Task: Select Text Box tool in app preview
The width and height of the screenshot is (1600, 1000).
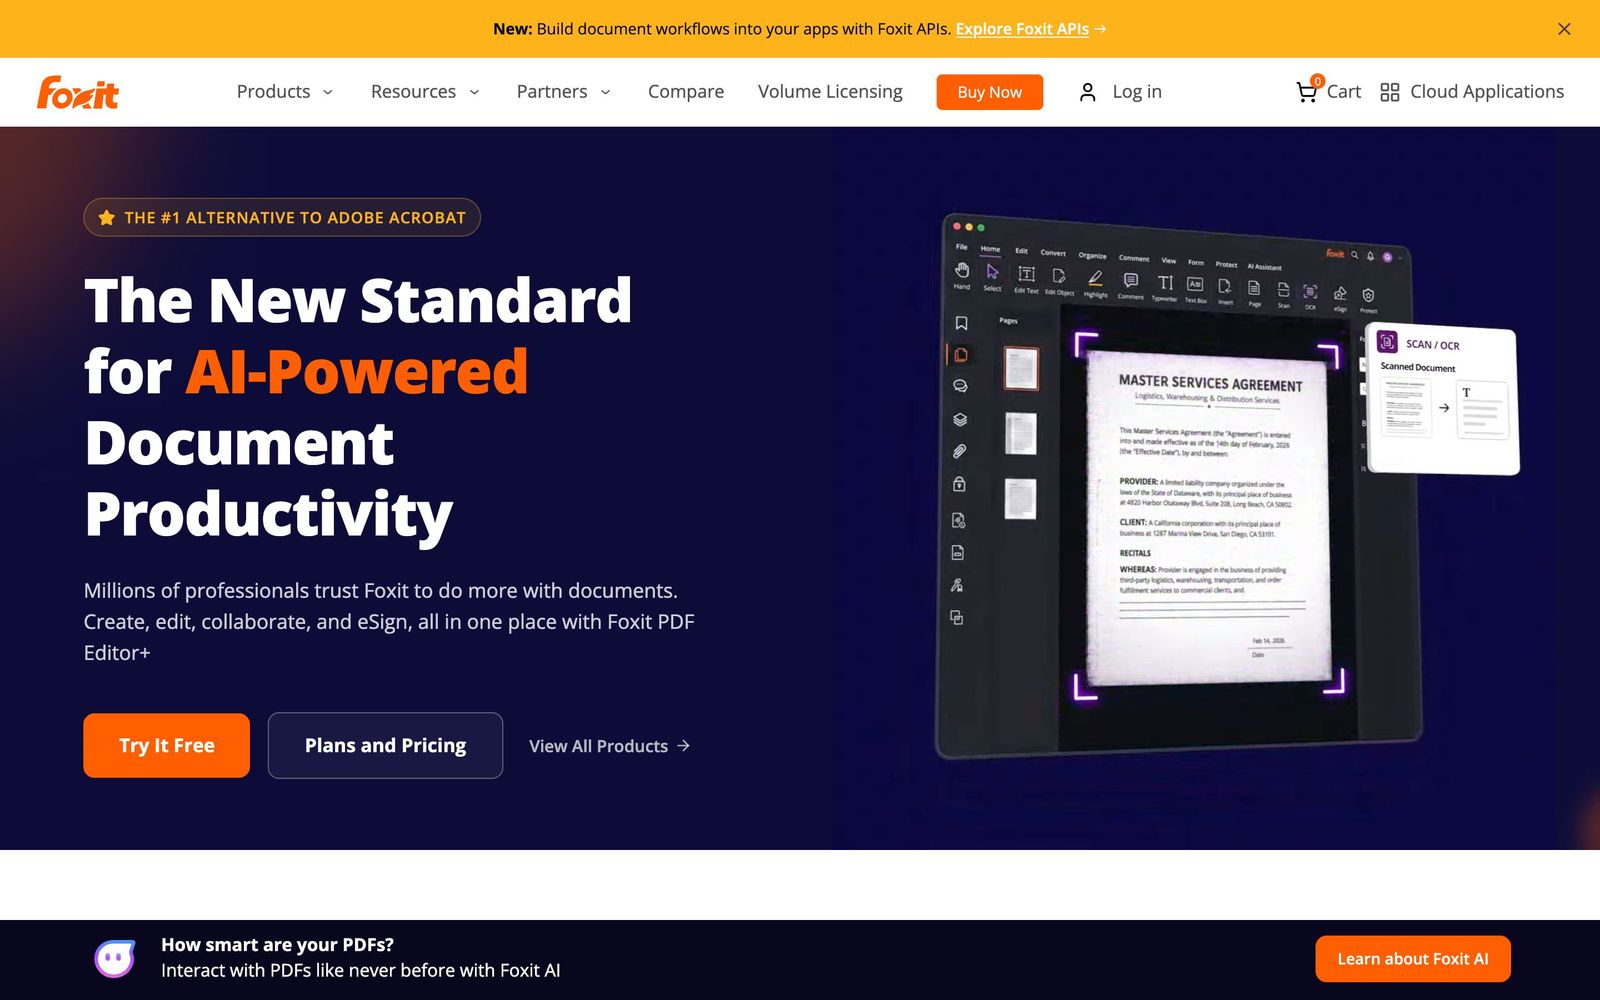Action: click(x=1195, y=290)
